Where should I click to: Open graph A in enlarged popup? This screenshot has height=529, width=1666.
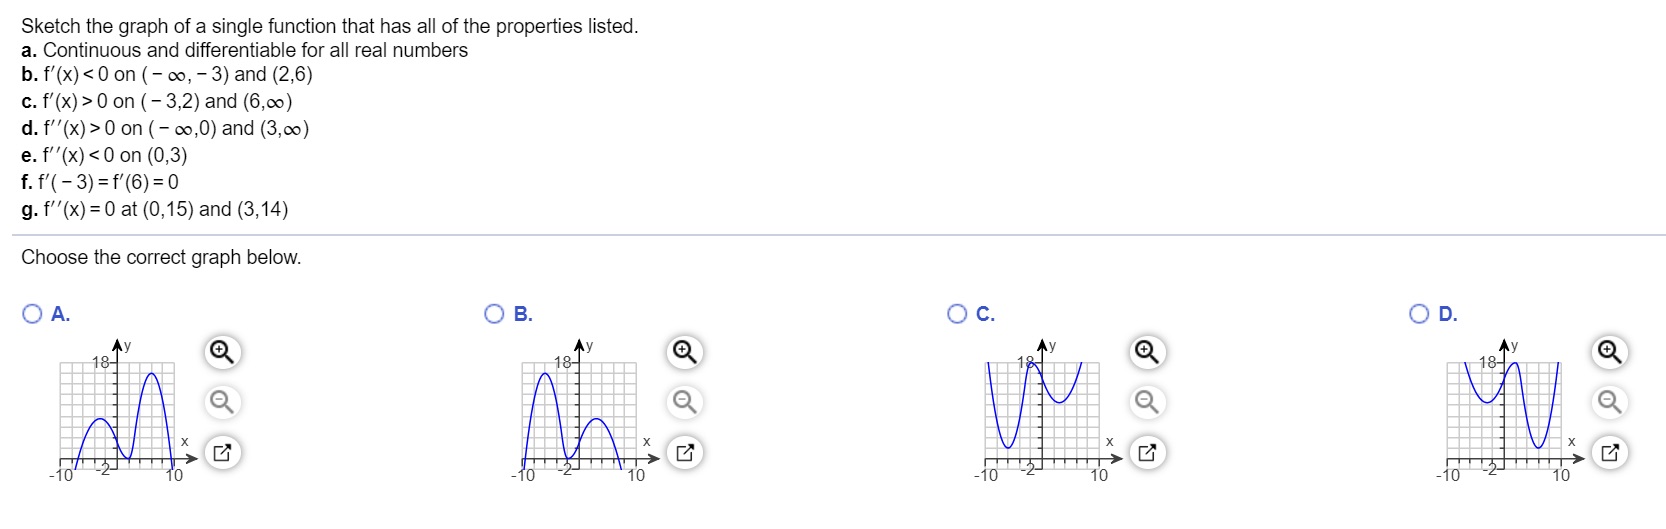pyautogui.click(x=223, y=453)
